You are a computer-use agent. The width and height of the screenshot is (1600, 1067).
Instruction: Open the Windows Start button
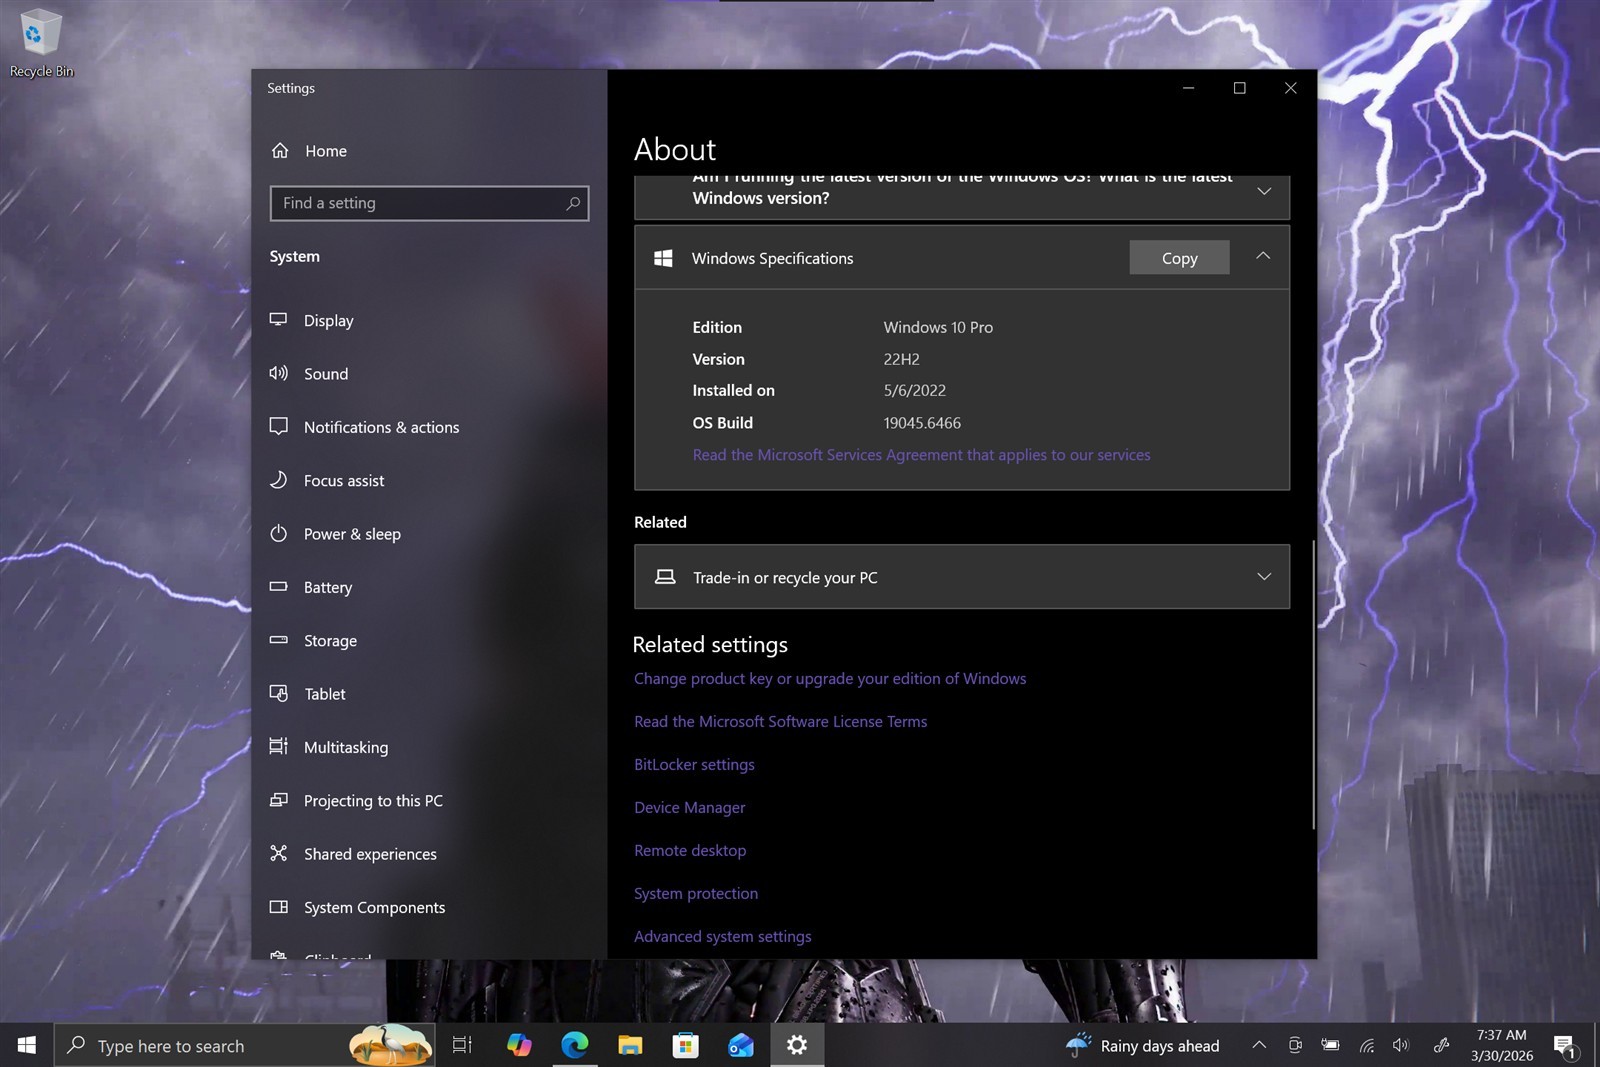click(27, 1045)
